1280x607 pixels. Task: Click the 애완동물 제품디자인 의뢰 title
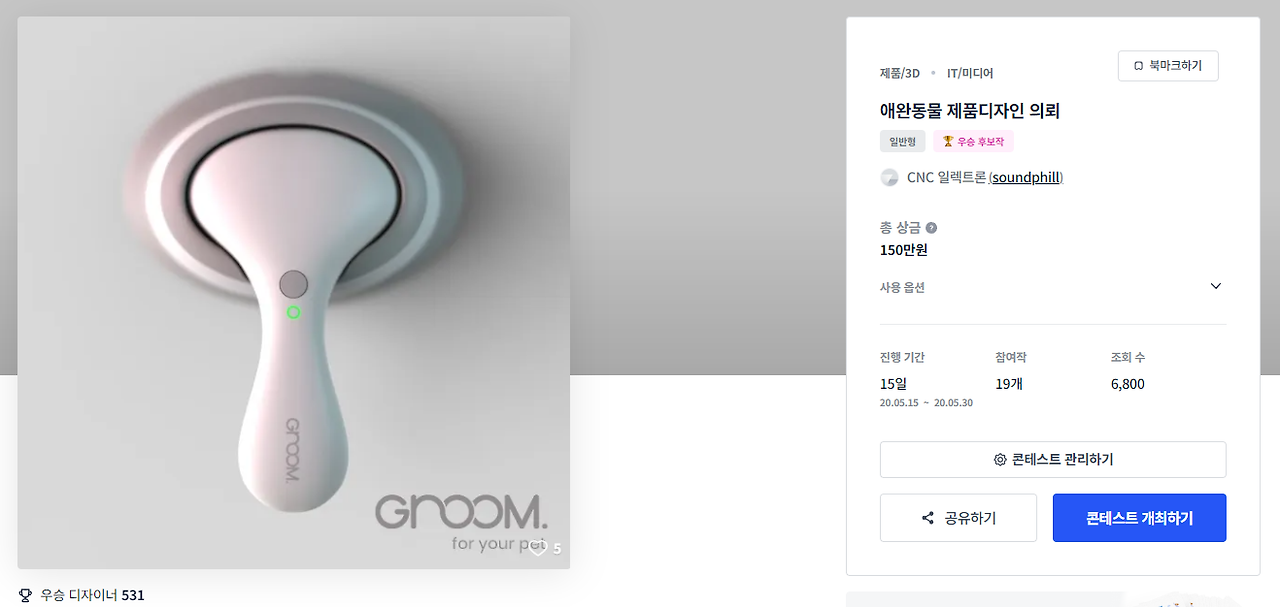coord(969,111)
